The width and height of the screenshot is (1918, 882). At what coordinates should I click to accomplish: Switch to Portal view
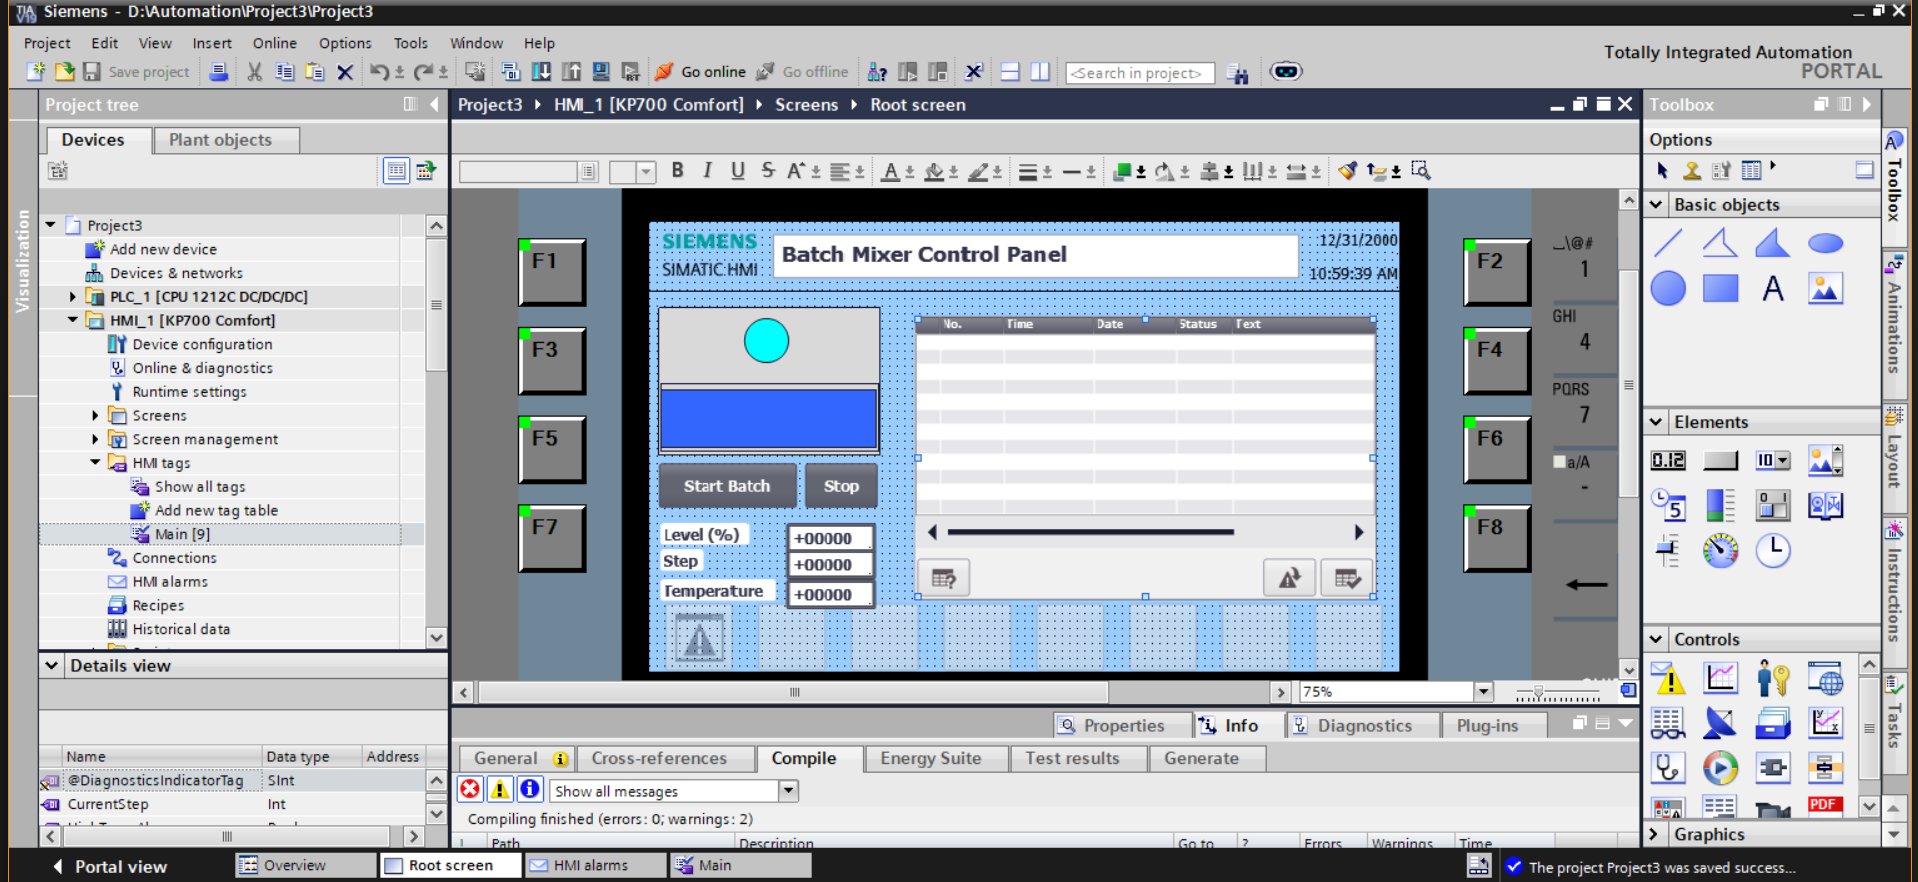[x=109, y=866]
